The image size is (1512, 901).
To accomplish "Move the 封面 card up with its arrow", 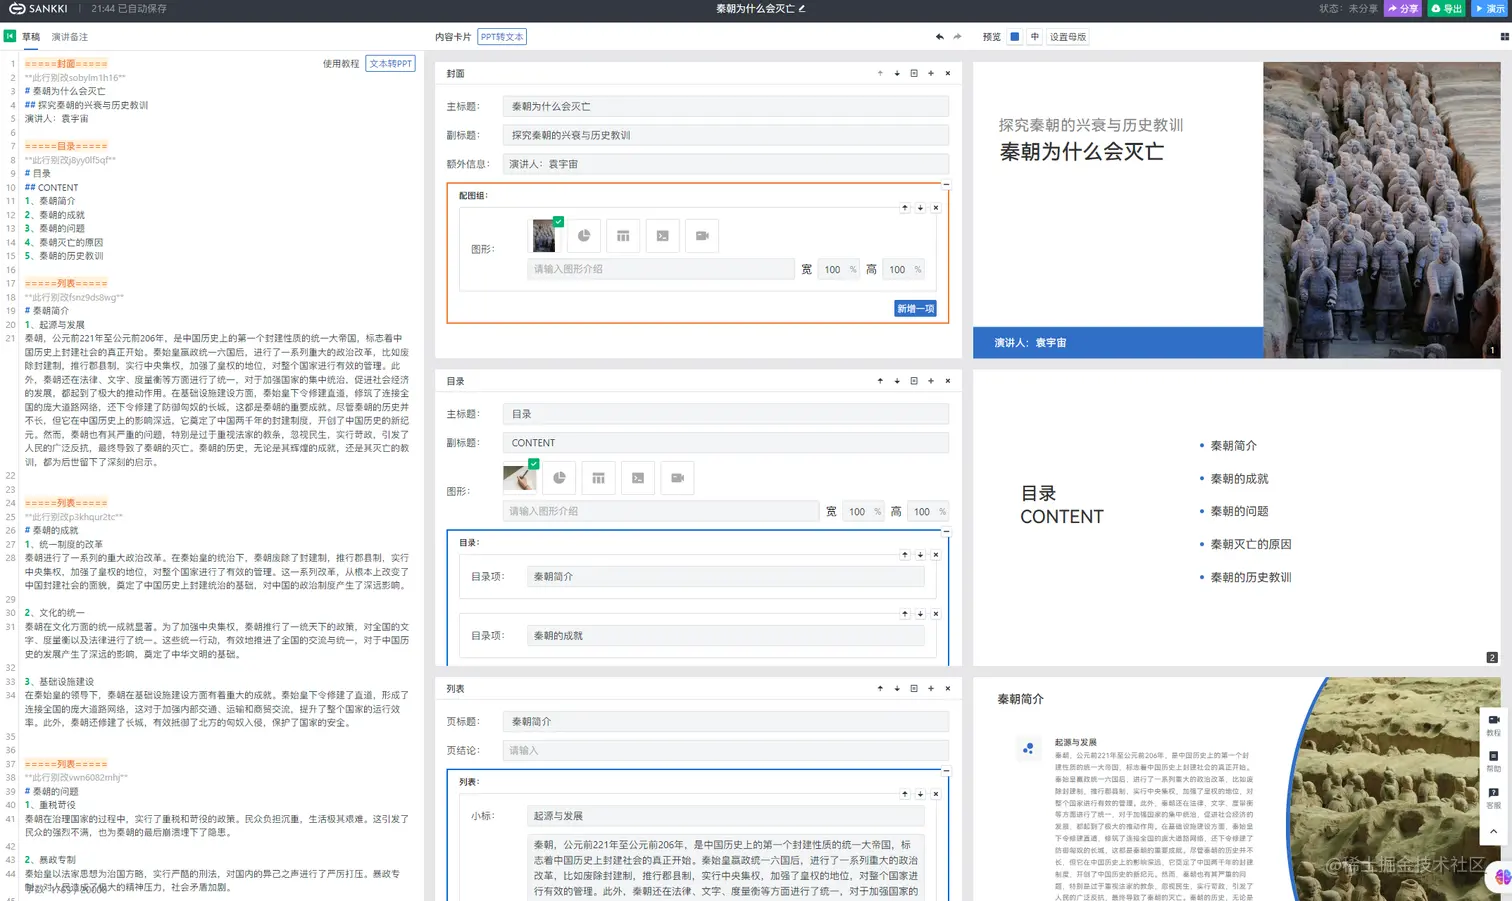I will tap(880, 73).
